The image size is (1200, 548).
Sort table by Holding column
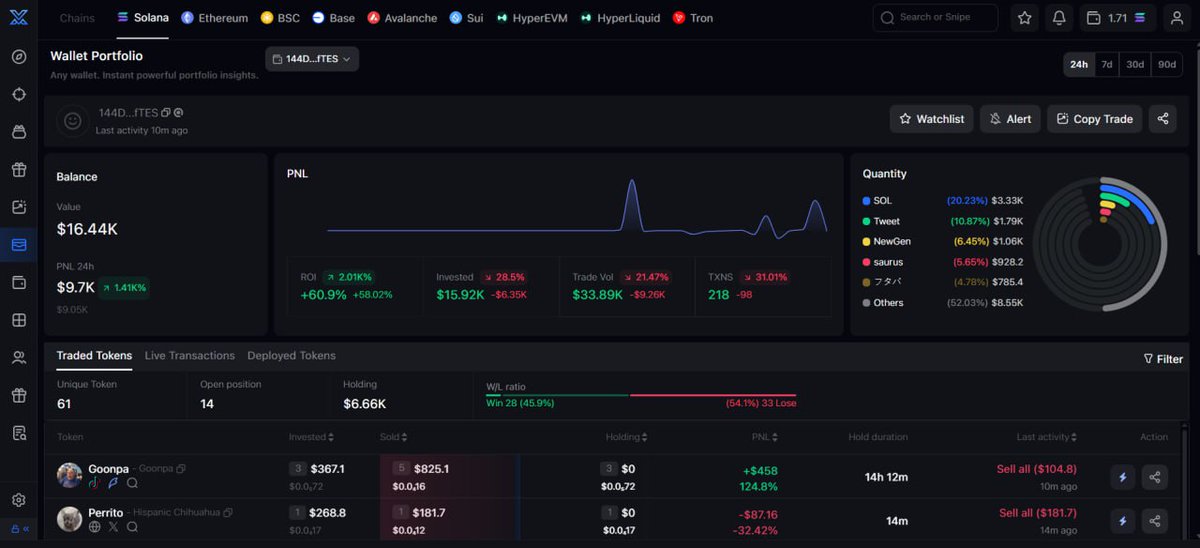point(626,437)
